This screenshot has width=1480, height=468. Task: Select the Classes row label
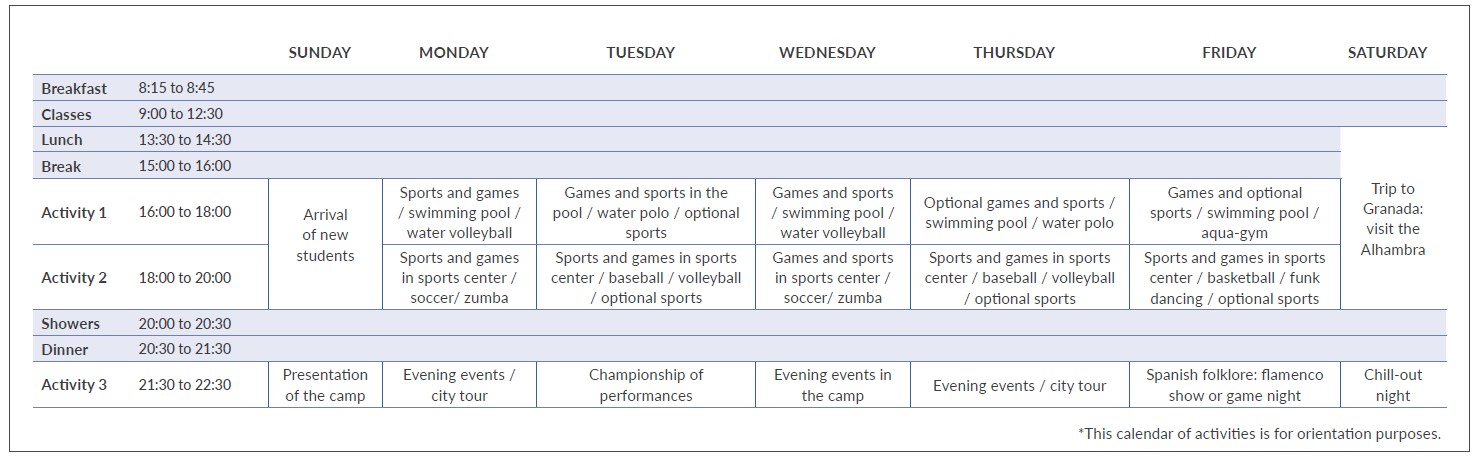(x=66, y=115)
